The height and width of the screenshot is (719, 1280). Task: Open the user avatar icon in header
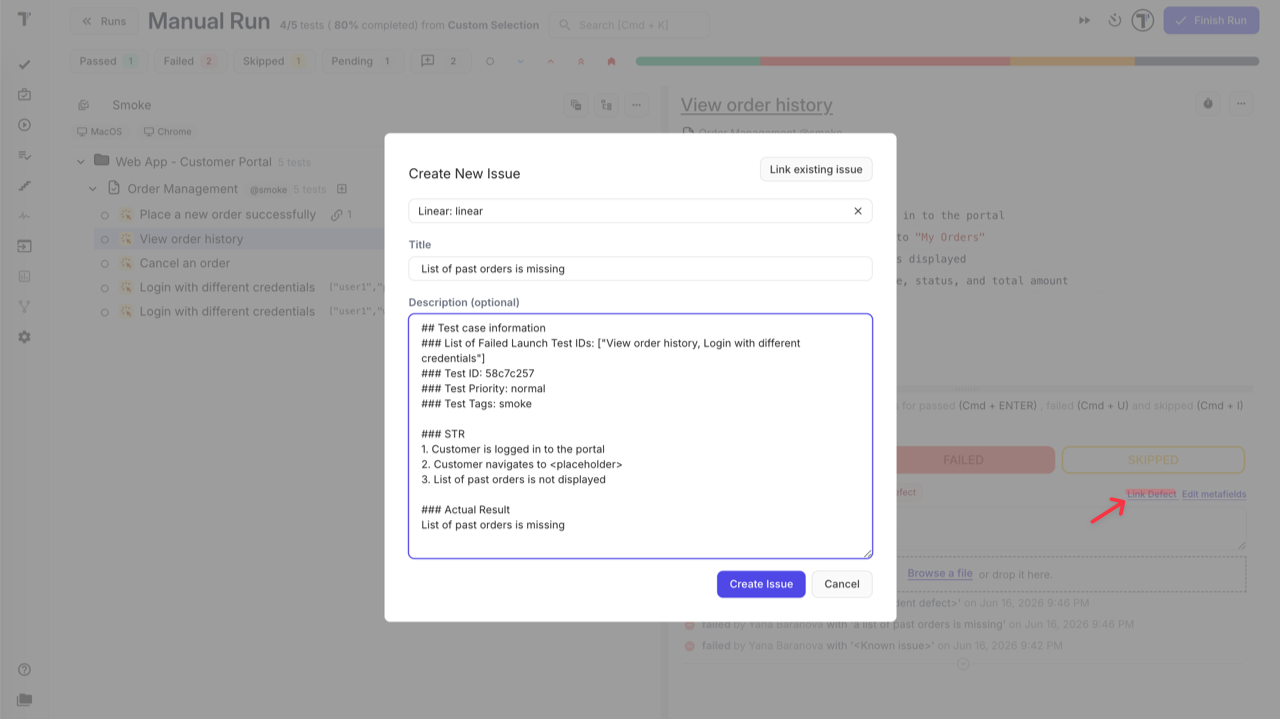click(1142, 21)
